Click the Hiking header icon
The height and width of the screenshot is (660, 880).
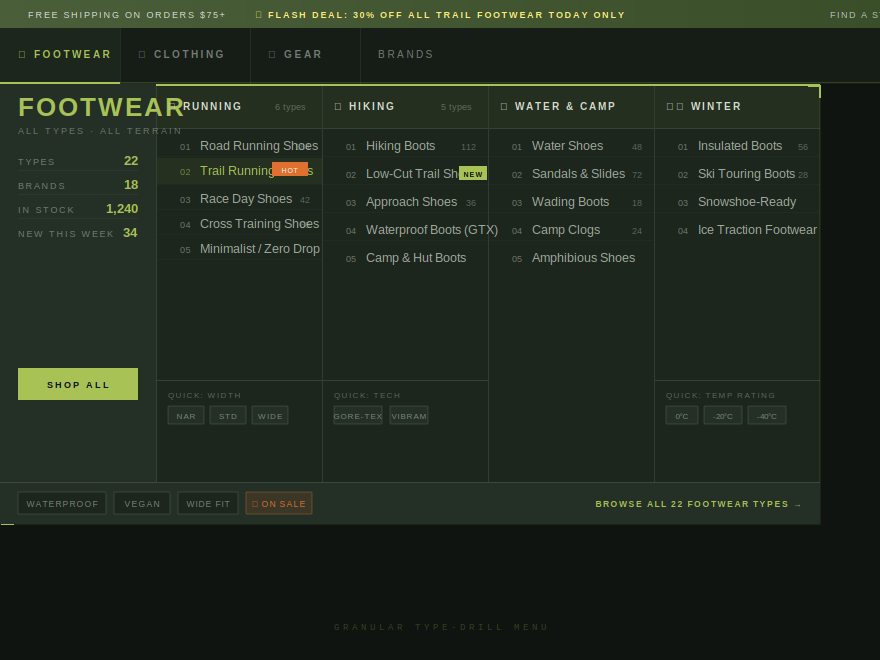(338, 107)
